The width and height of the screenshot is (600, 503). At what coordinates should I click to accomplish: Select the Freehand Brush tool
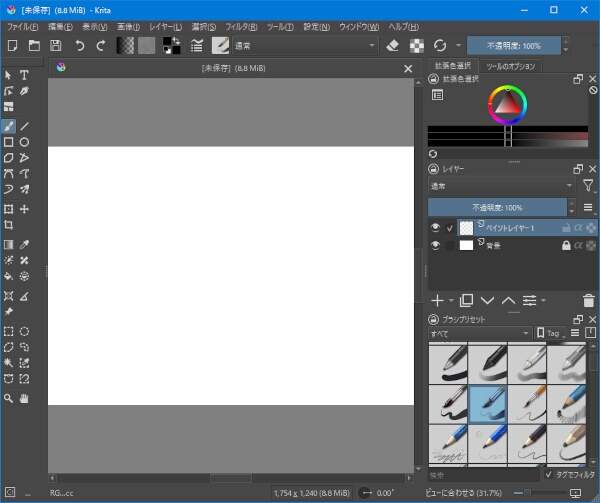point(9,127)
